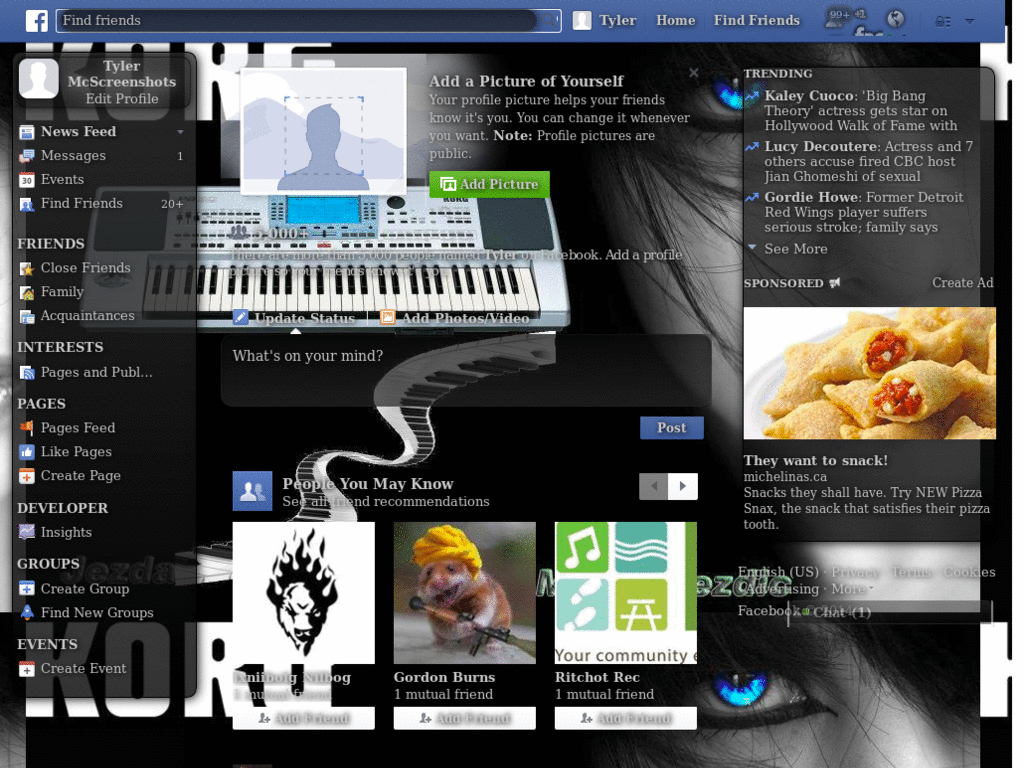Screen dimensions: 1024x768
Task: Open Tyler profile link in top bar
Action: click(617, 21)
